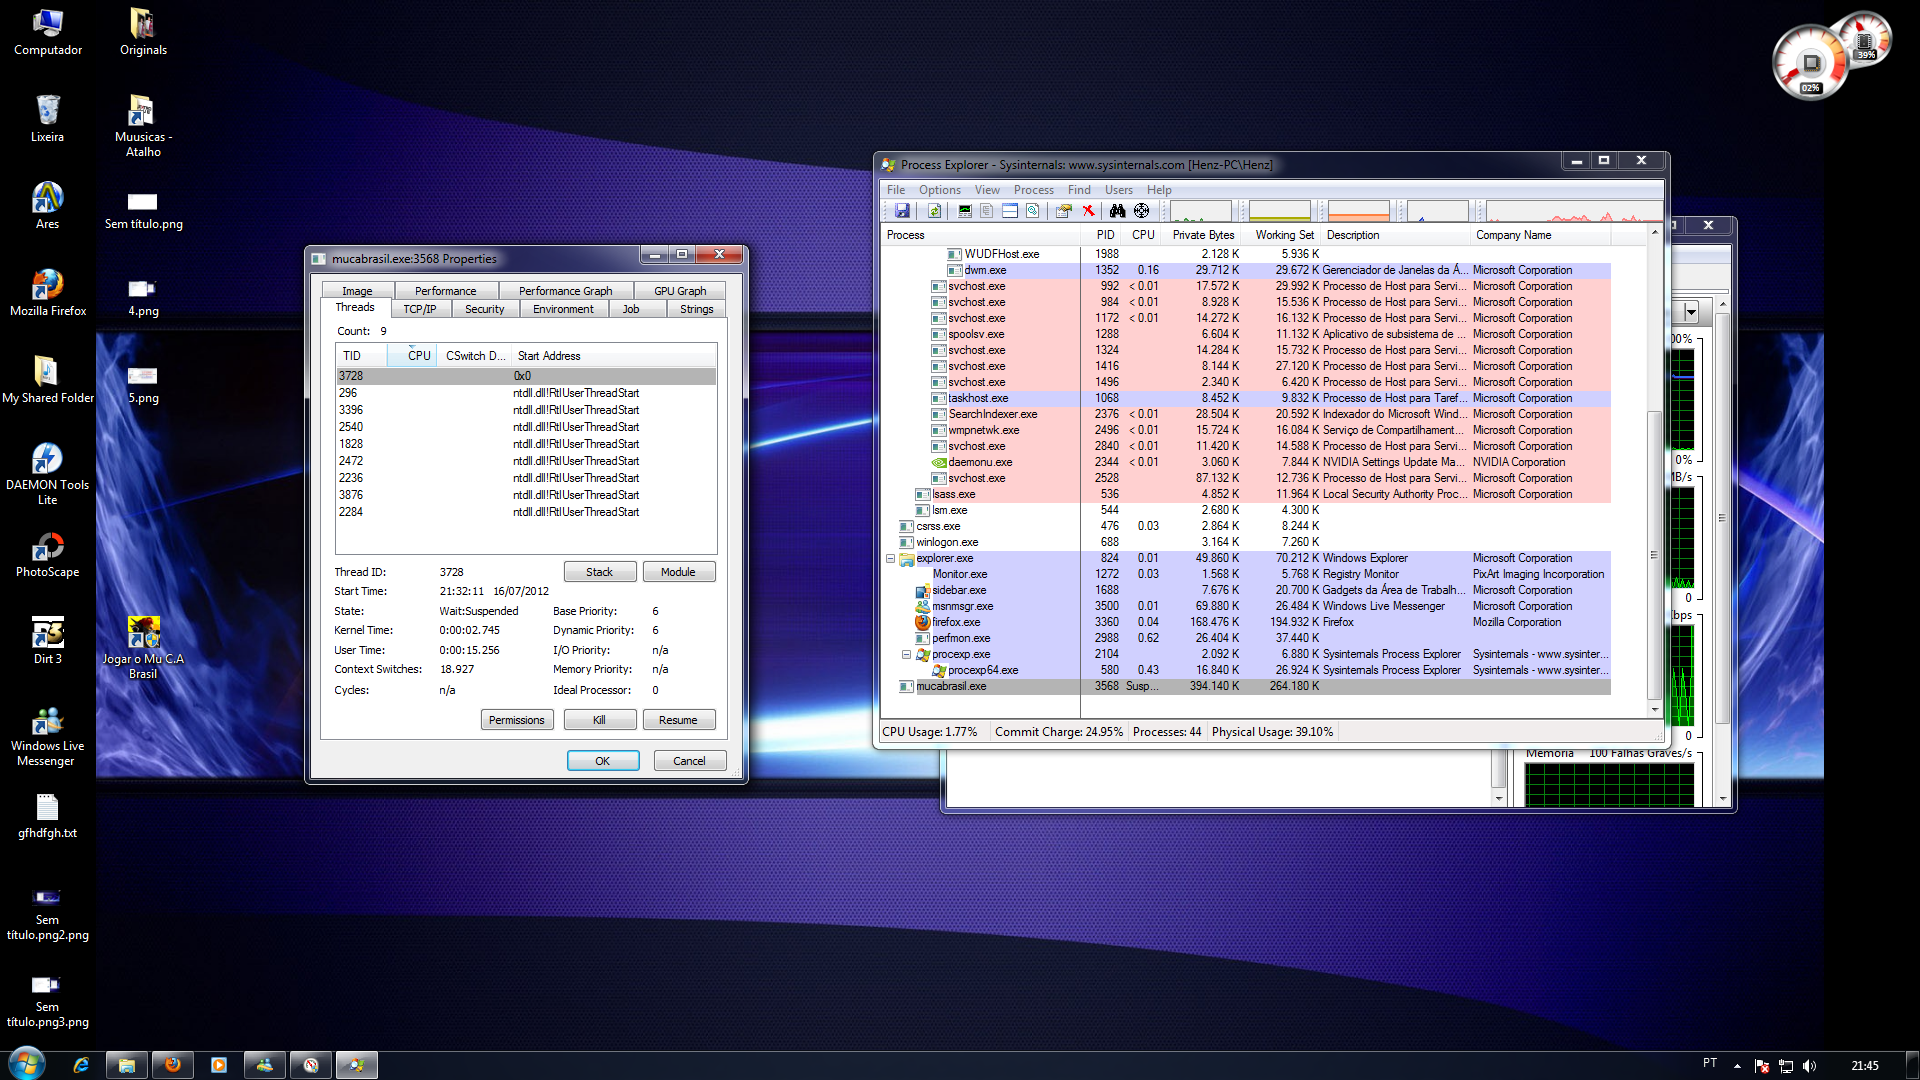Switch to the TCP/IP tab
Screen dimensions: 1920x1080
point(419,309)
